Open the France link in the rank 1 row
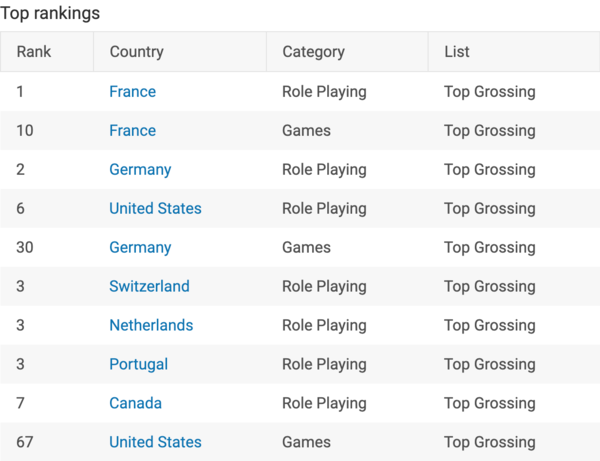This screenshot has height=461, width=600. coord(132,92)
